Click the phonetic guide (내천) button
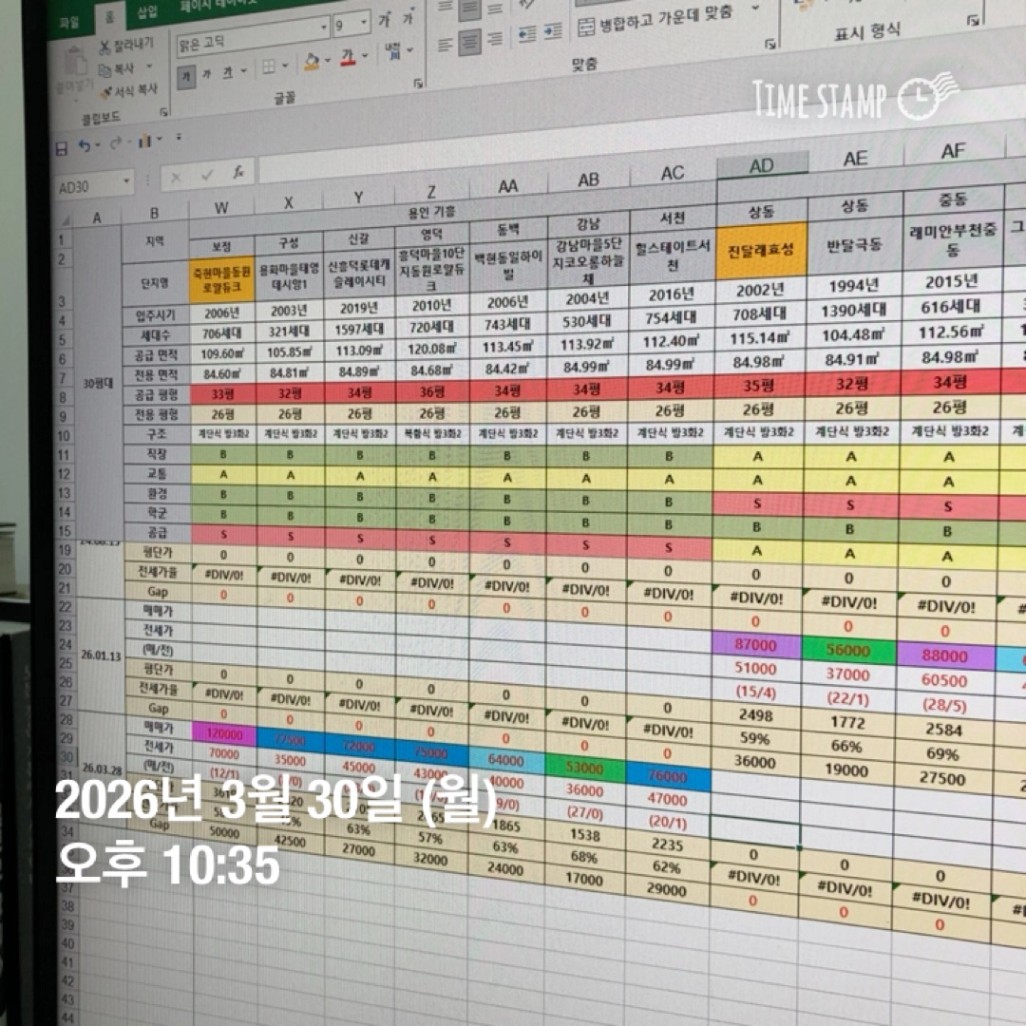1026x1026 pixels. click(x=393, y=51)
